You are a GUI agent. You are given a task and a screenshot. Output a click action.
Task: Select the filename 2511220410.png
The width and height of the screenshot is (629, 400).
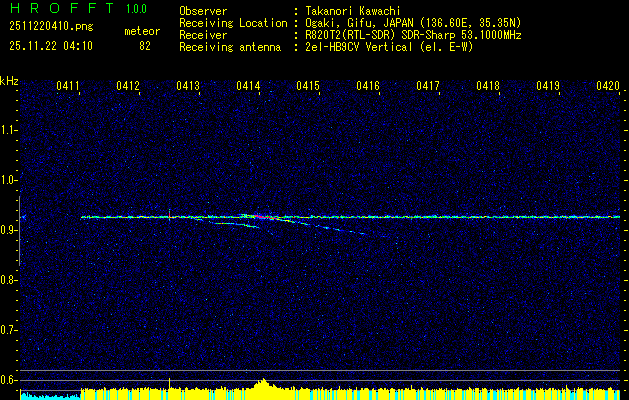coord(51,27)
